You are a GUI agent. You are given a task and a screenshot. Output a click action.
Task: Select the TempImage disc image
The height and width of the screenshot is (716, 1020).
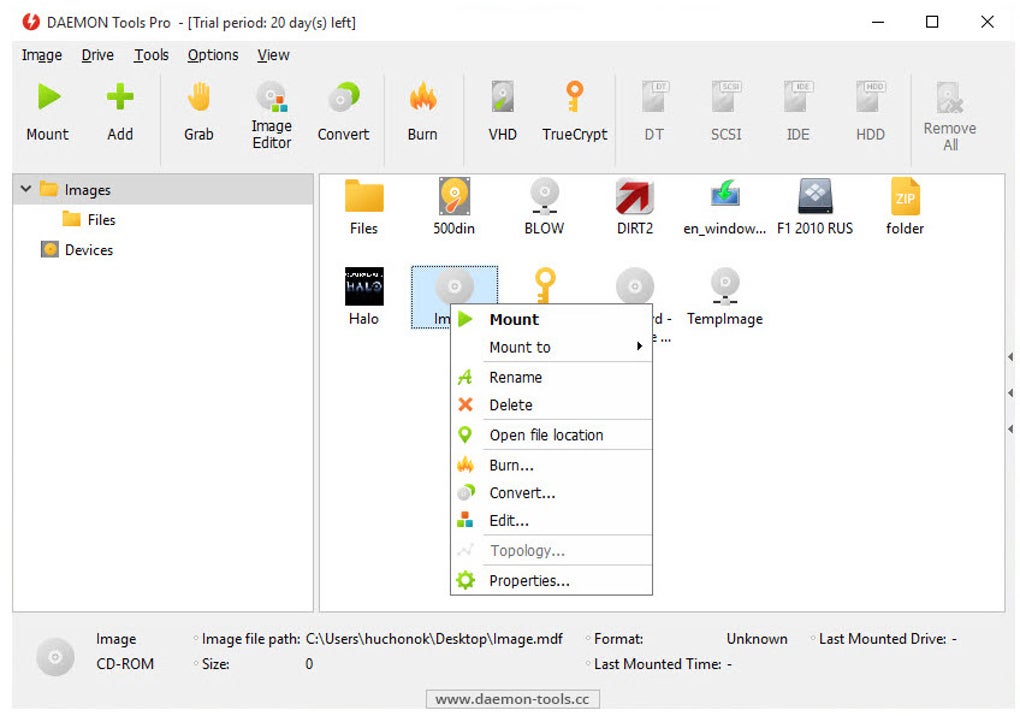(725, 297)
